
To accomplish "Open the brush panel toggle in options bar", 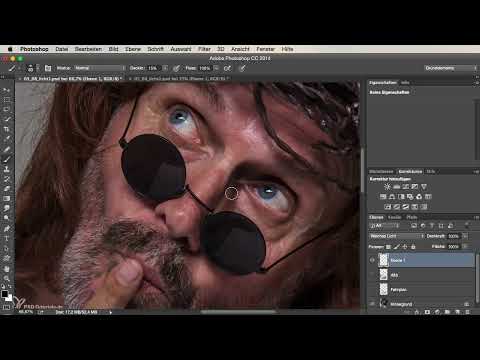I will point(48,68).
